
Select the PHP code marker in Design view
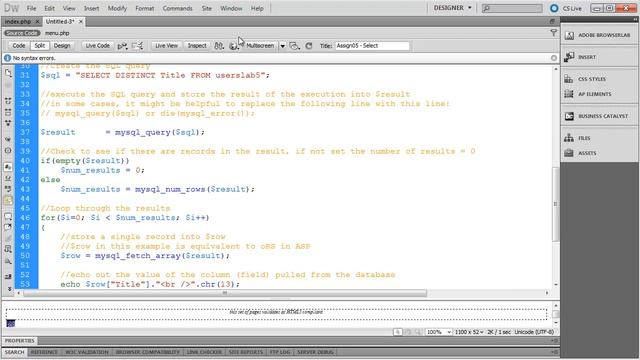(x=11, y=323)
